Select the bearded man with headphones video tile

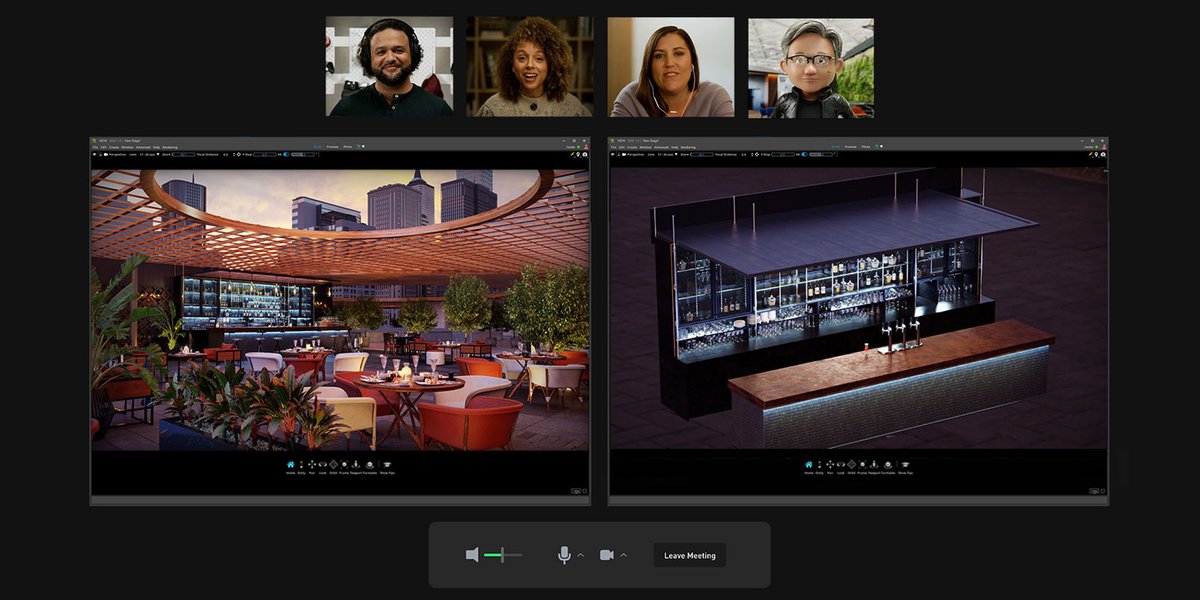pos(389,67)
